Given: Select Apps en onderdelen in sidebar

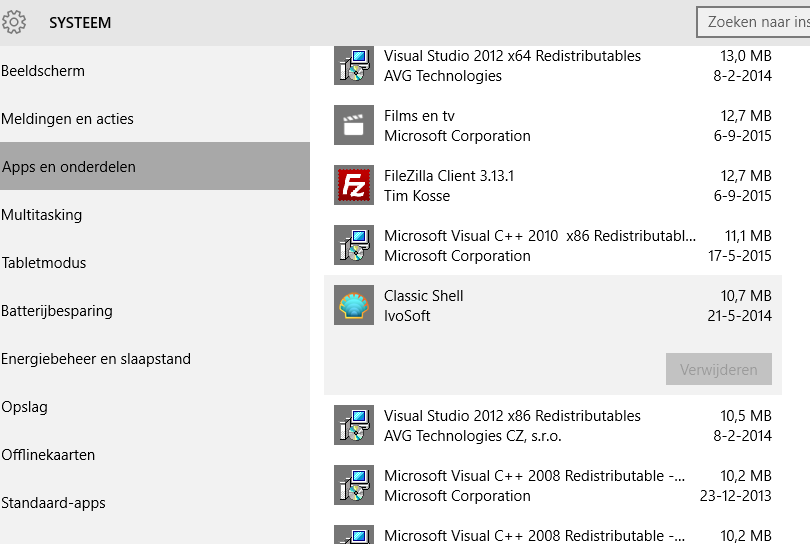Looking at the screenshot, I should [155, 166].
